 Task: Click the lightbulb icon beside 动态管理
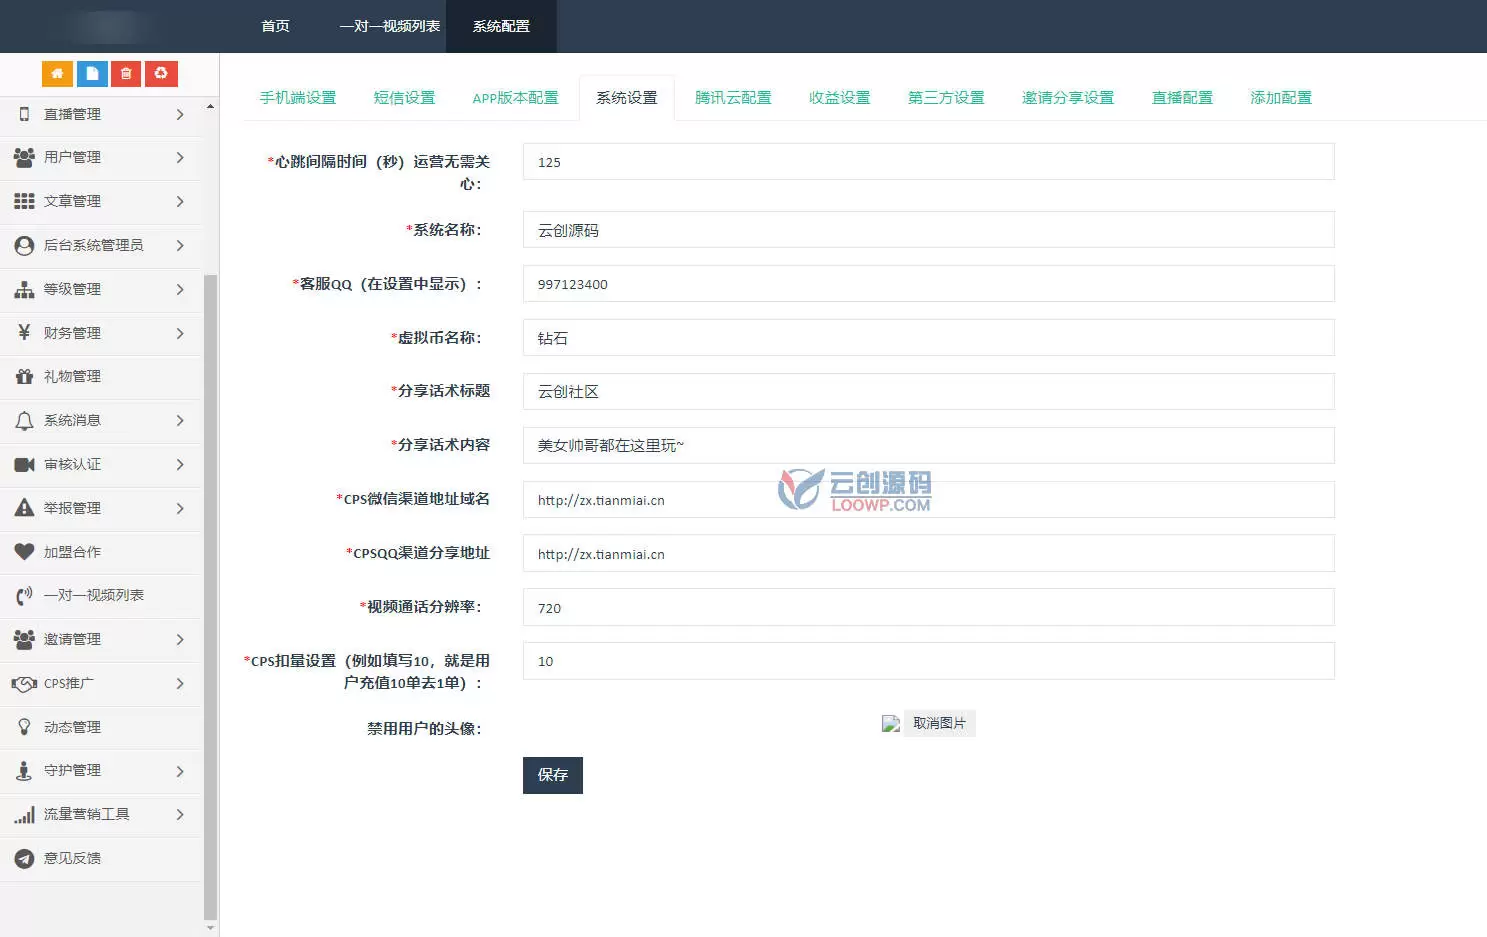pyautogui.click(x=24, y=727)
